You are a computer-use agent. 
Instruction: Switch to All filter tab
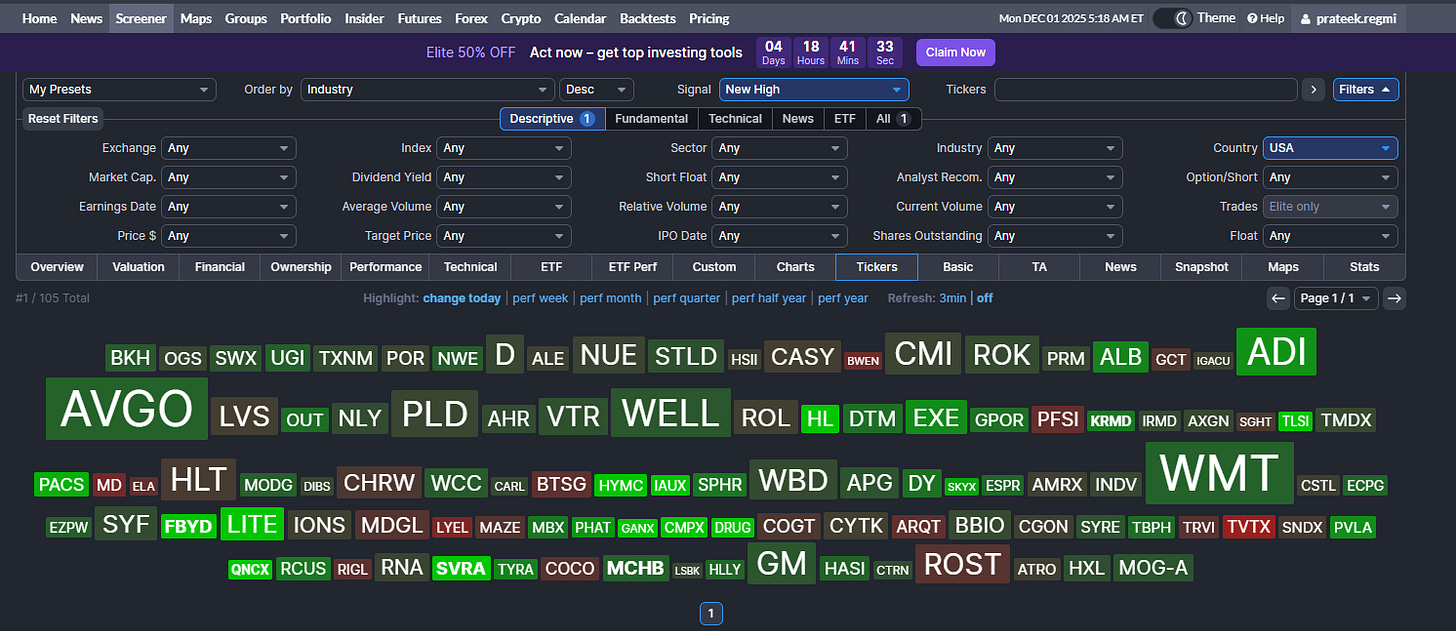(x=893, y=118)
